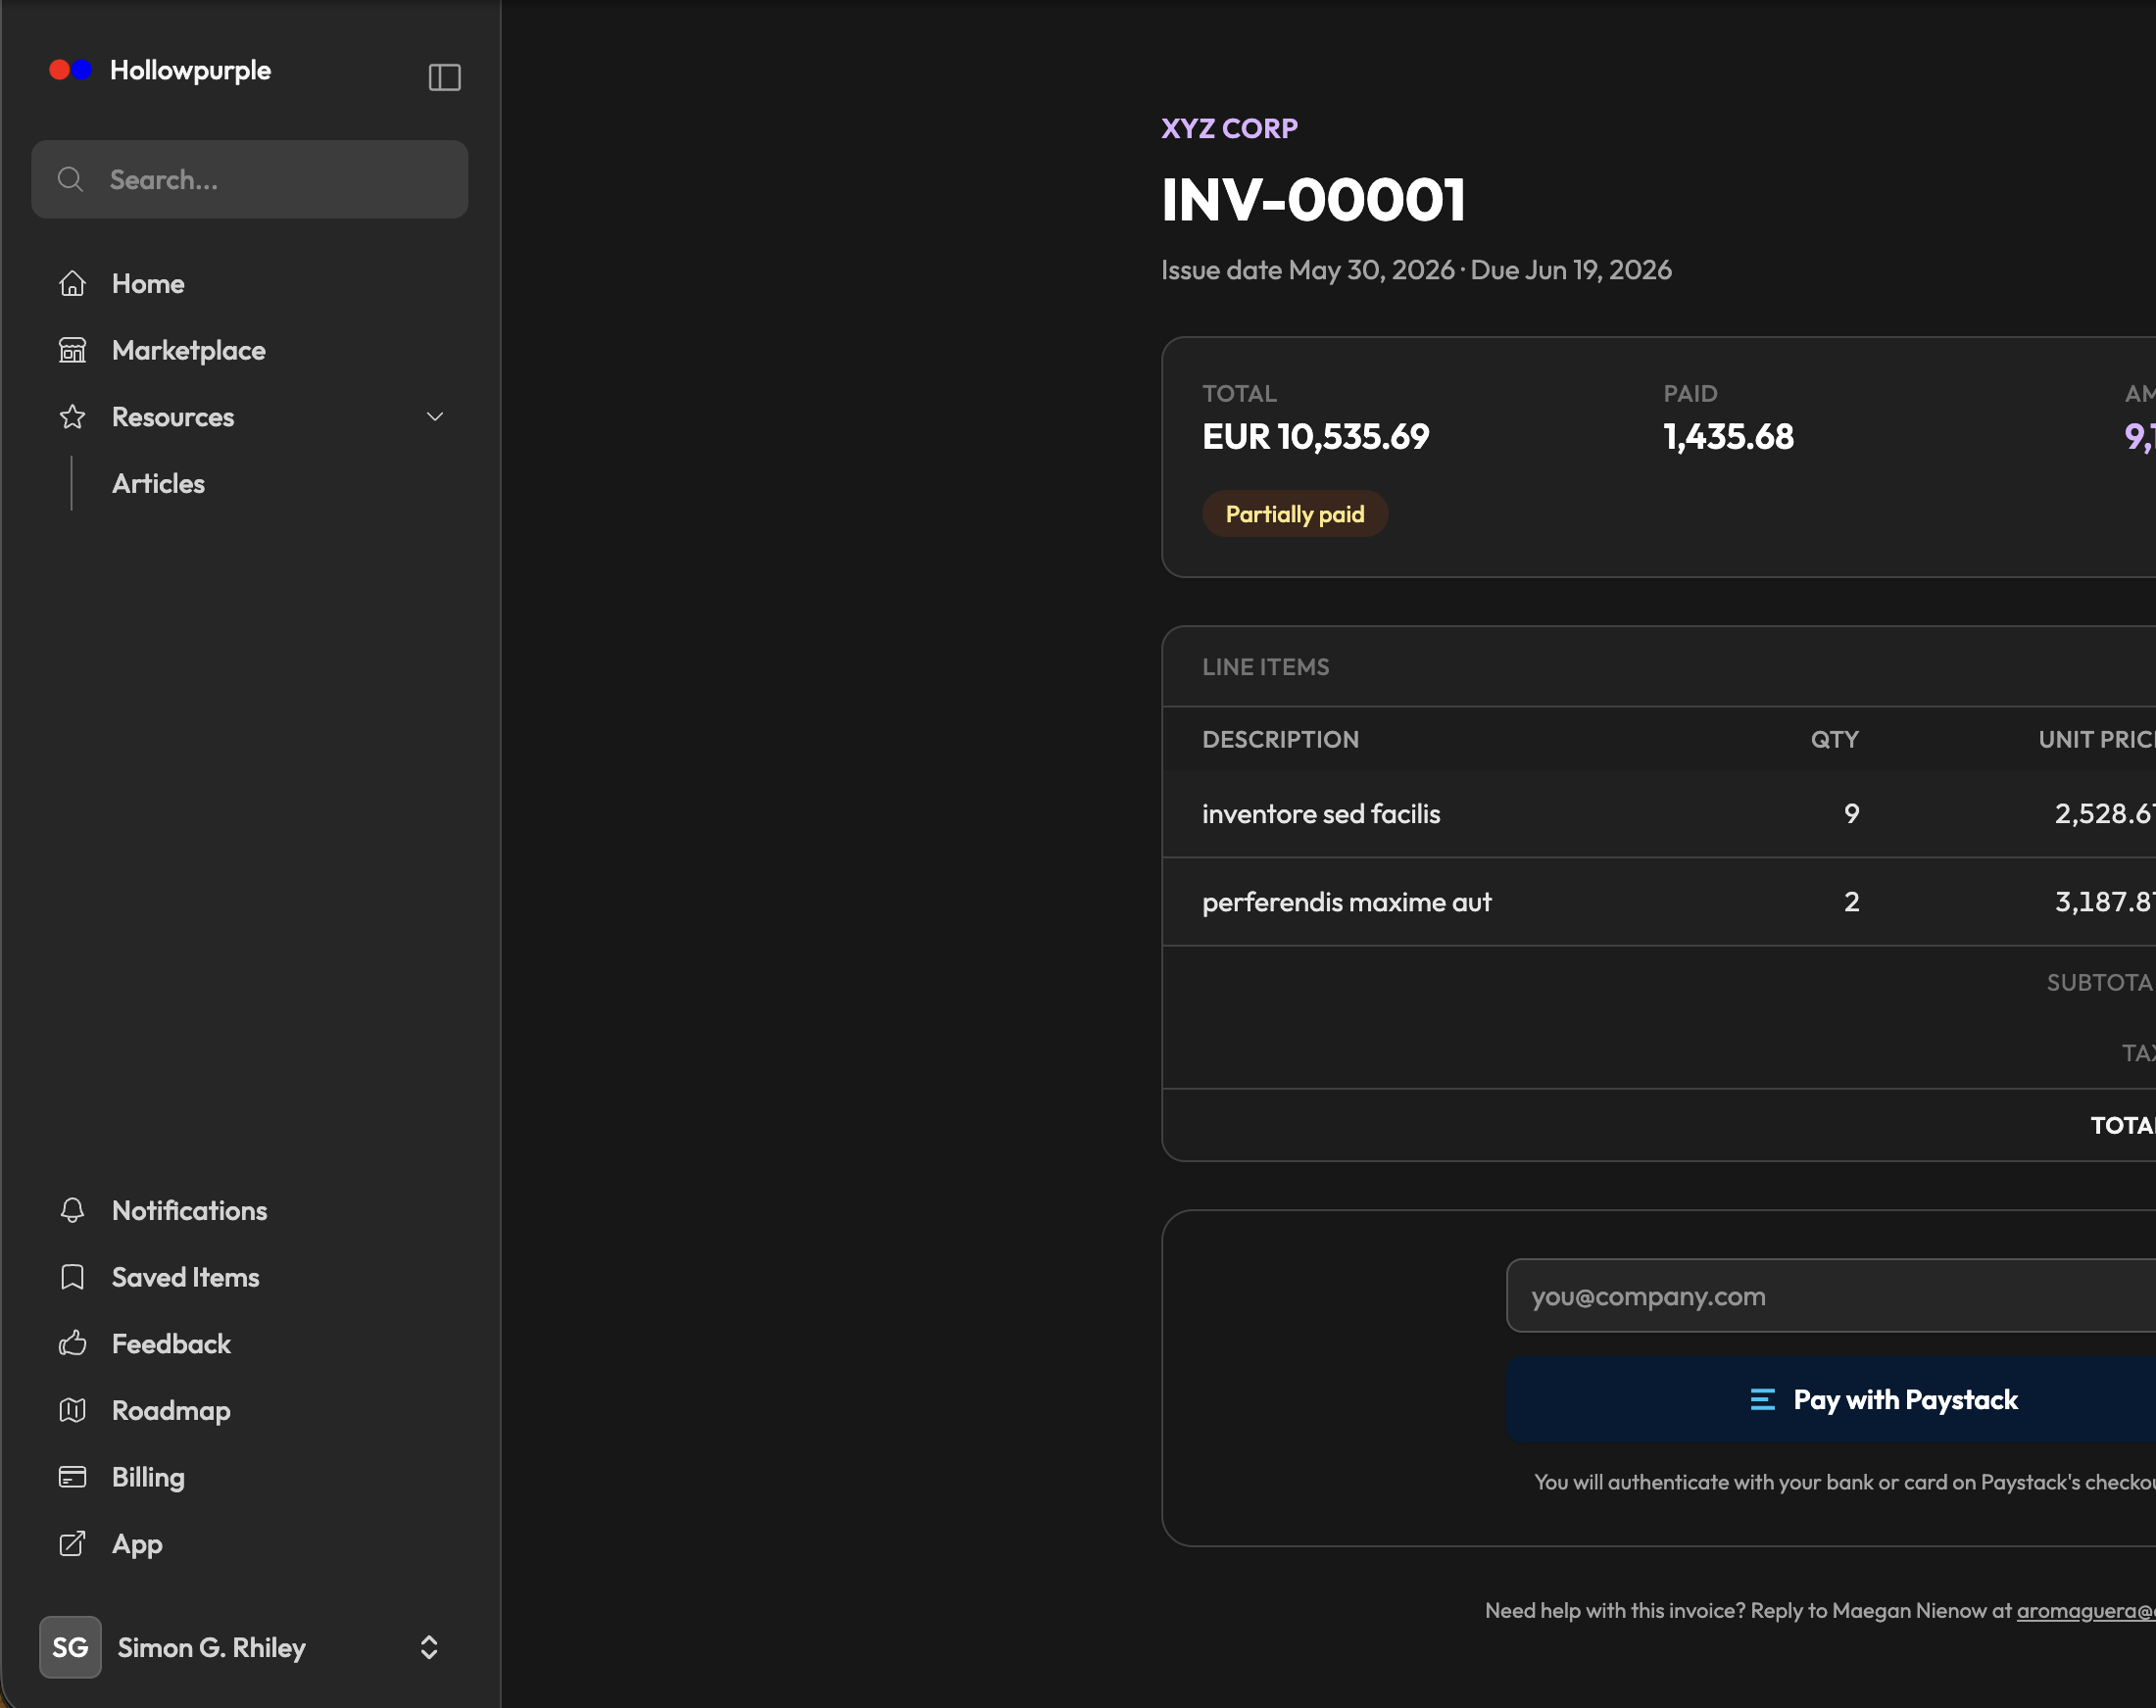Click the SG user avatar
Image resolution: width=2156 pixels, height=1708 pixels.
click(x=70, y=1647)
